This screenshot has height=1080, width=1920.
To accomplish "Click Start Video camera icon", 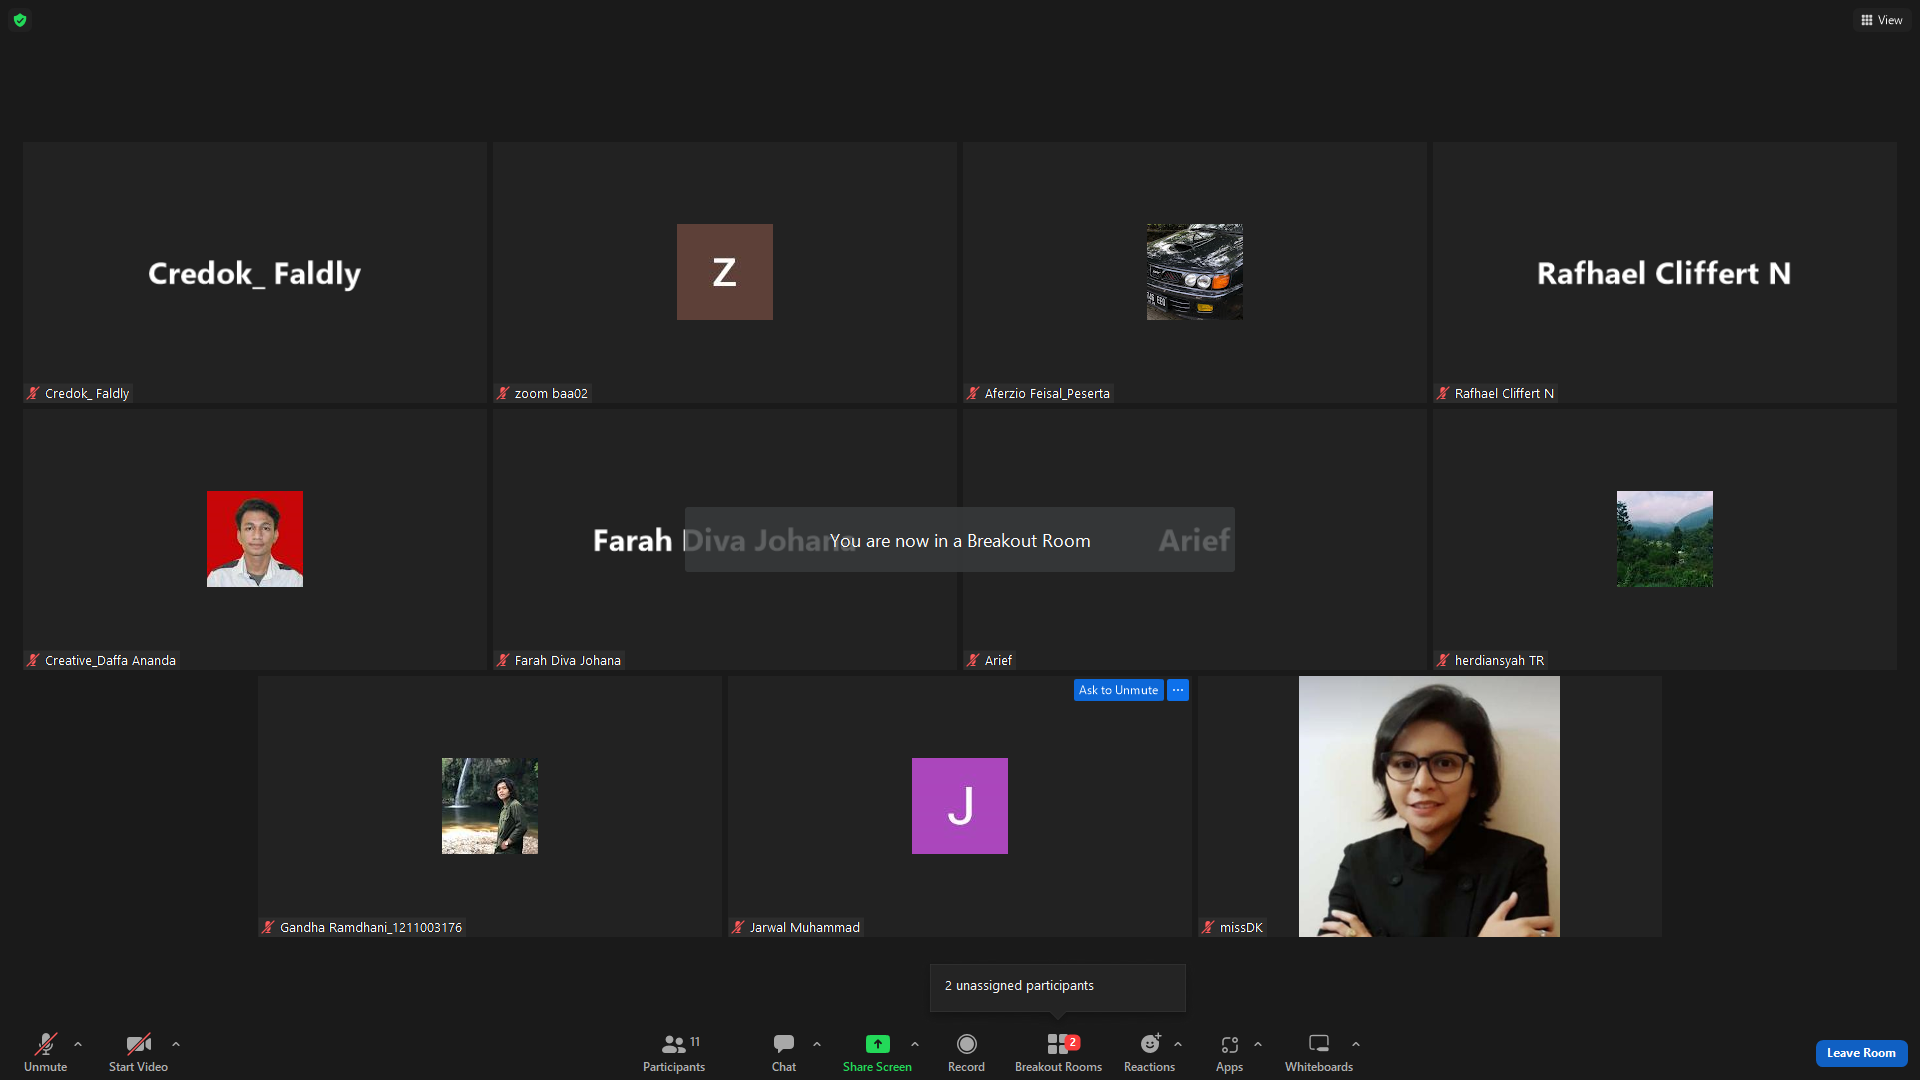I will (138, 1044).
